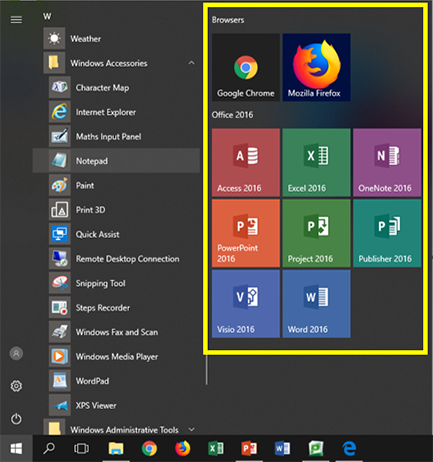This screenshot has height=462, width=433.
Task: Click the app list scrollbar
Action: [207, 369]
